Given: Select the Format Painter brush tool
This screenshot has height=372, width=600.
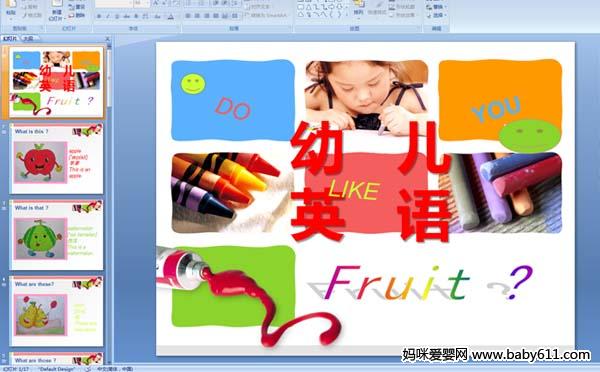Looking at the screenshot, I should click(x=32, y=15).
